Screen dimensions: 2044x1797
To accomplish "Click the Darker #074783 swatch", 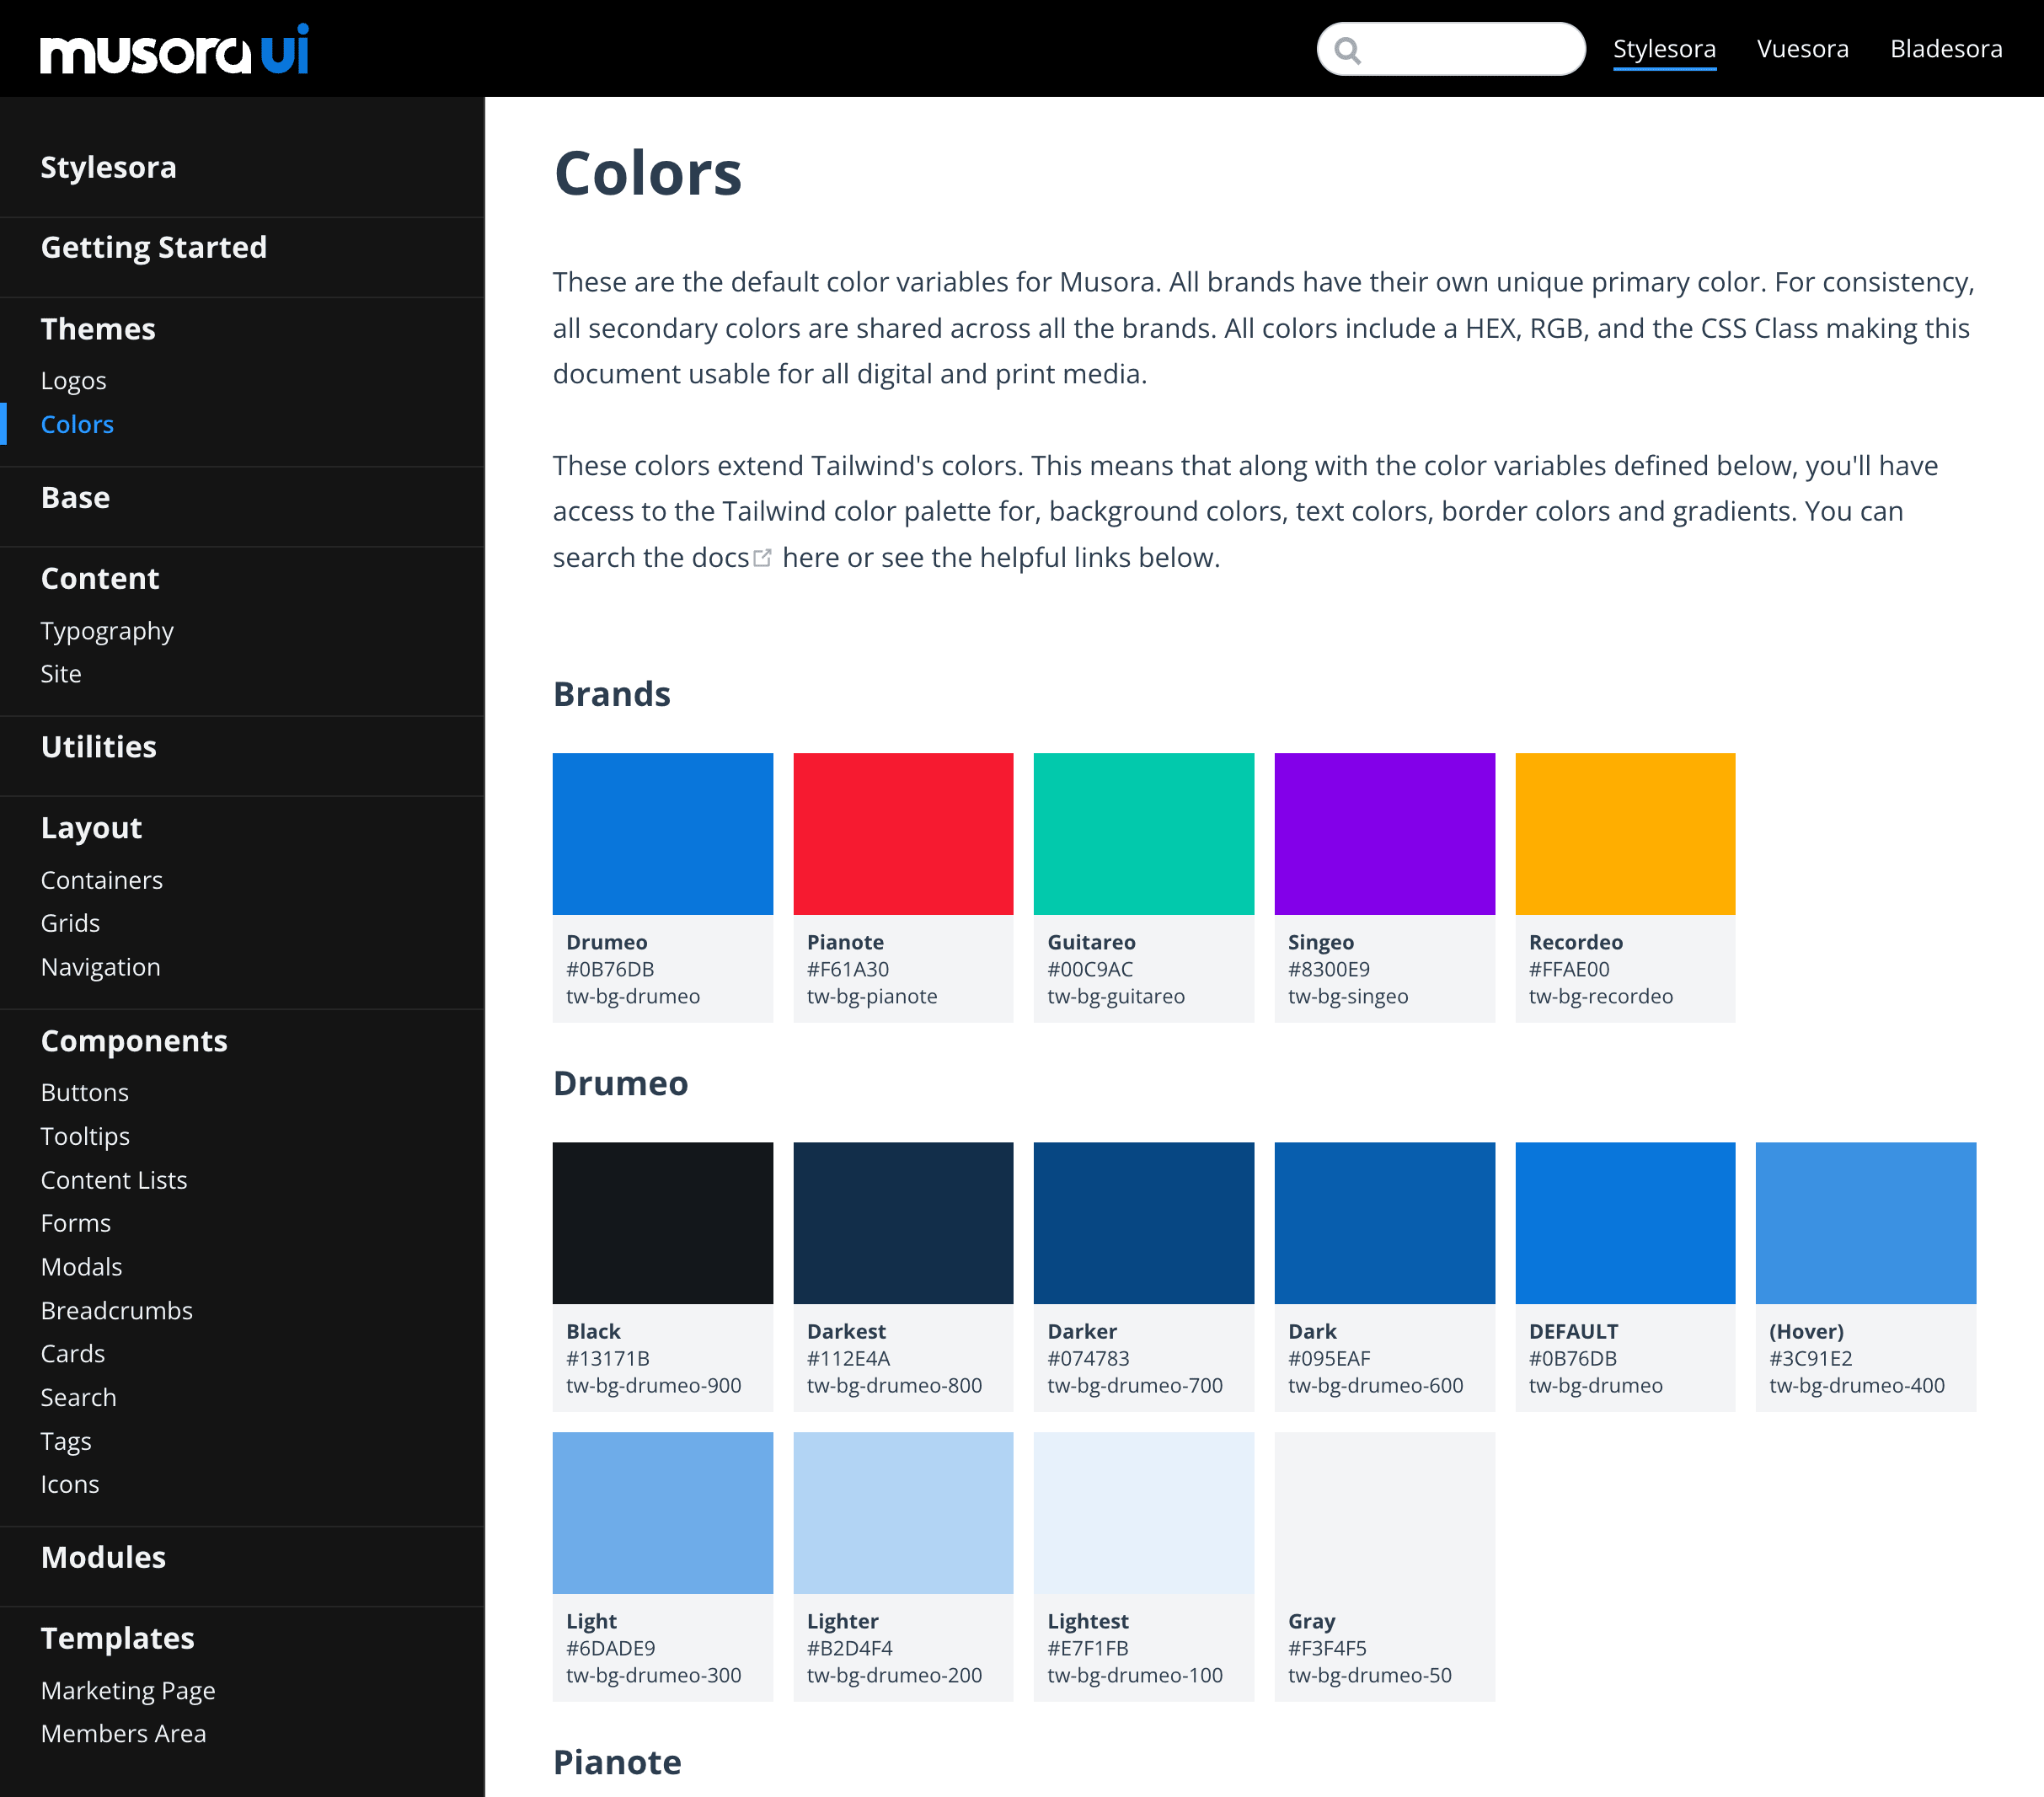I will point(1143,1222).
